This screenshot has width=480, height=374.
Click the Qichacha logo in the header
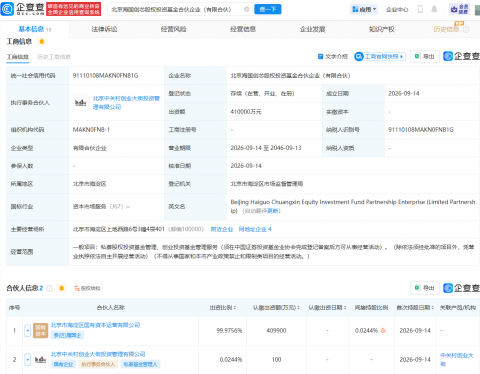pyautogui.click(x=23, y=9)
